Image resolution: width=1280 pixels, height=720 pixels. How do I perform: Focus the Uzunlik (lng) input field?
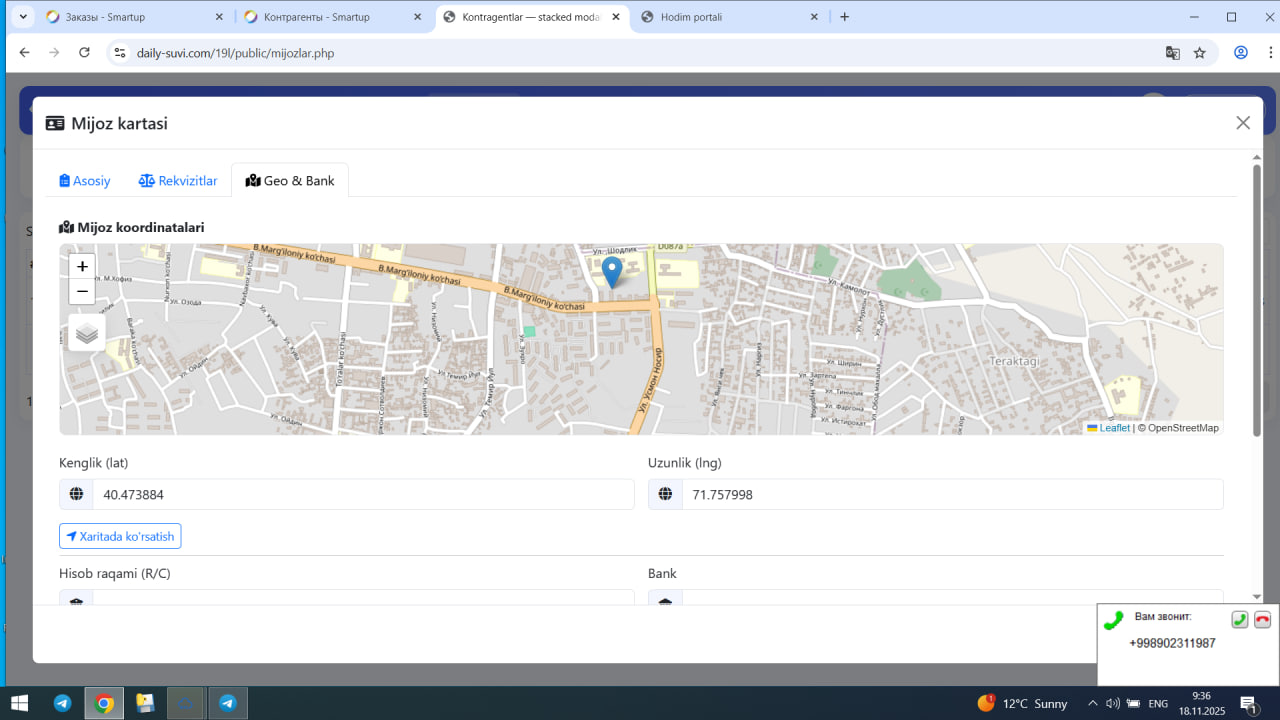point(951,495)
